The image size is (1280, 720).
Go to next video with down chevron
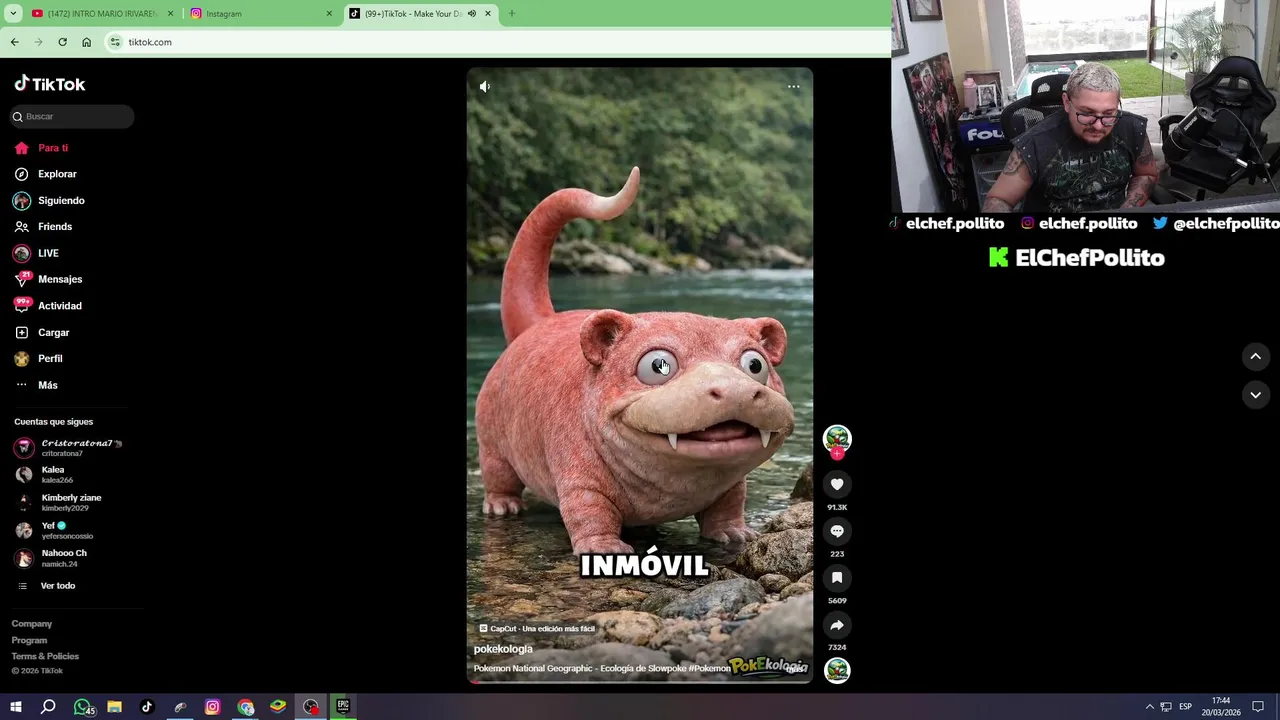[x=1256, y=395]
